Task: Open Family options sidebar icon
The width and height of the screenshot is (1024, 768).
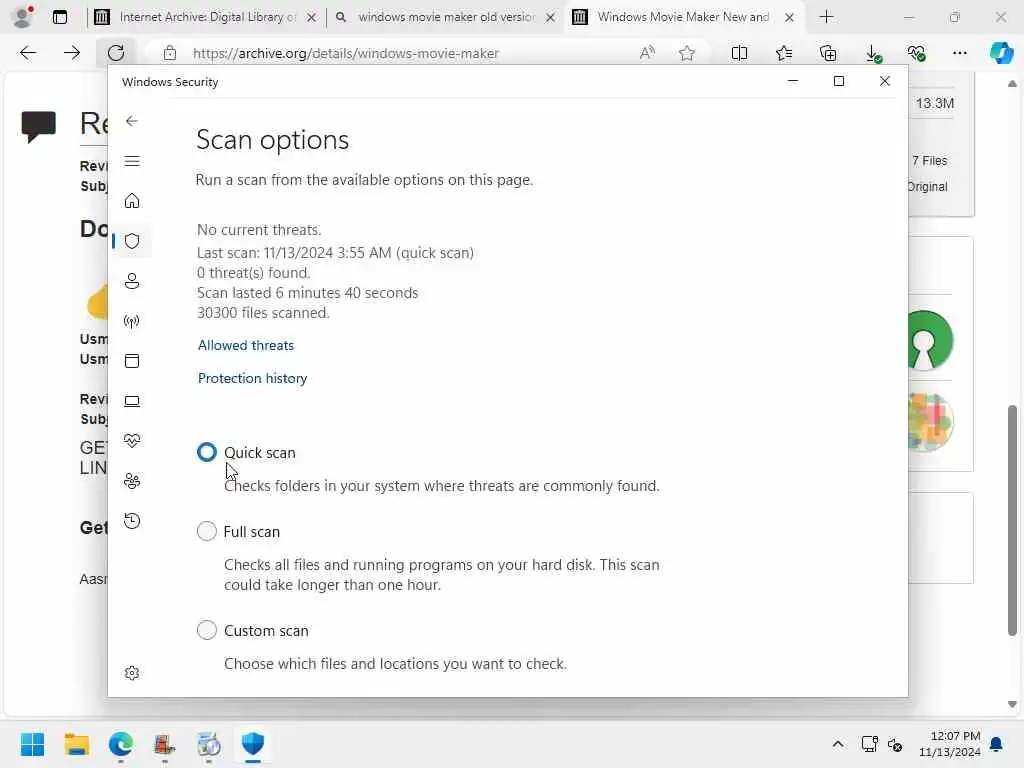Action: tap(132, 481)
